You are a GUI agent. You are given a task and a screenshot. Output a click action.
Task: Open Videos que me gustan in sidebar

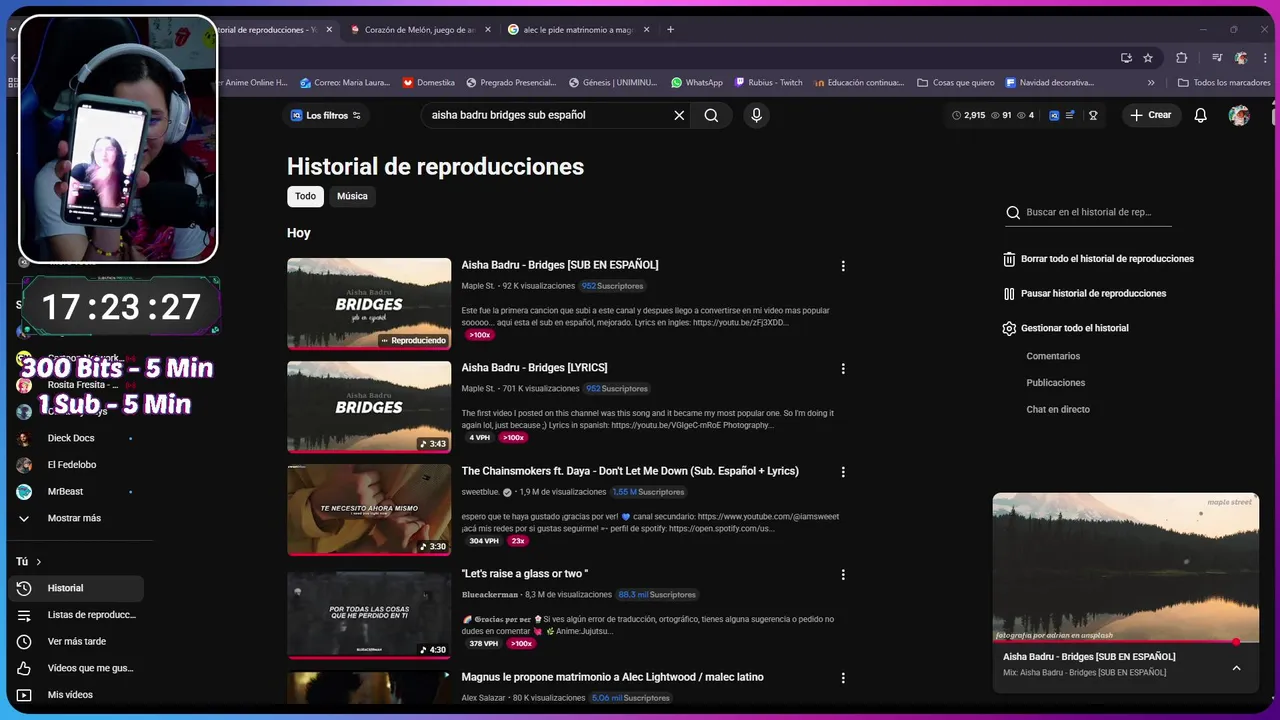click(x=76, y=668)
